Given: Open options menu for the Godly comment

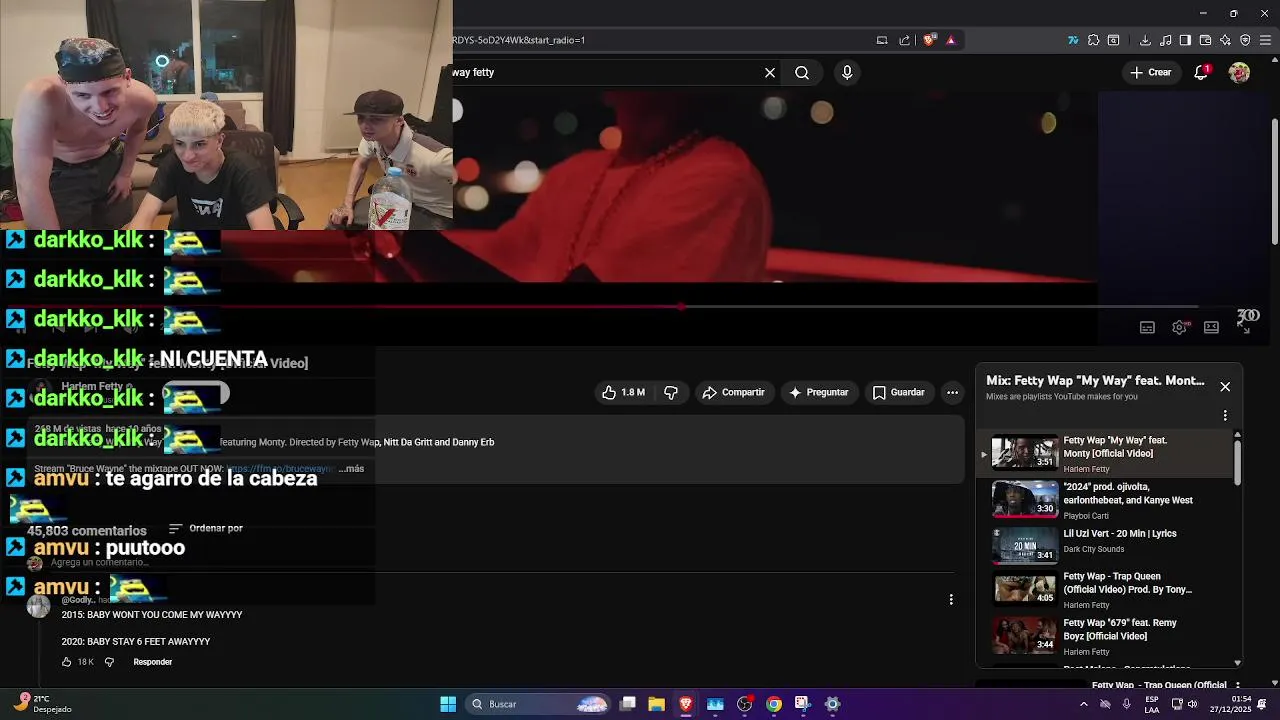Looking at the screenshot, I should coord(951,599).
